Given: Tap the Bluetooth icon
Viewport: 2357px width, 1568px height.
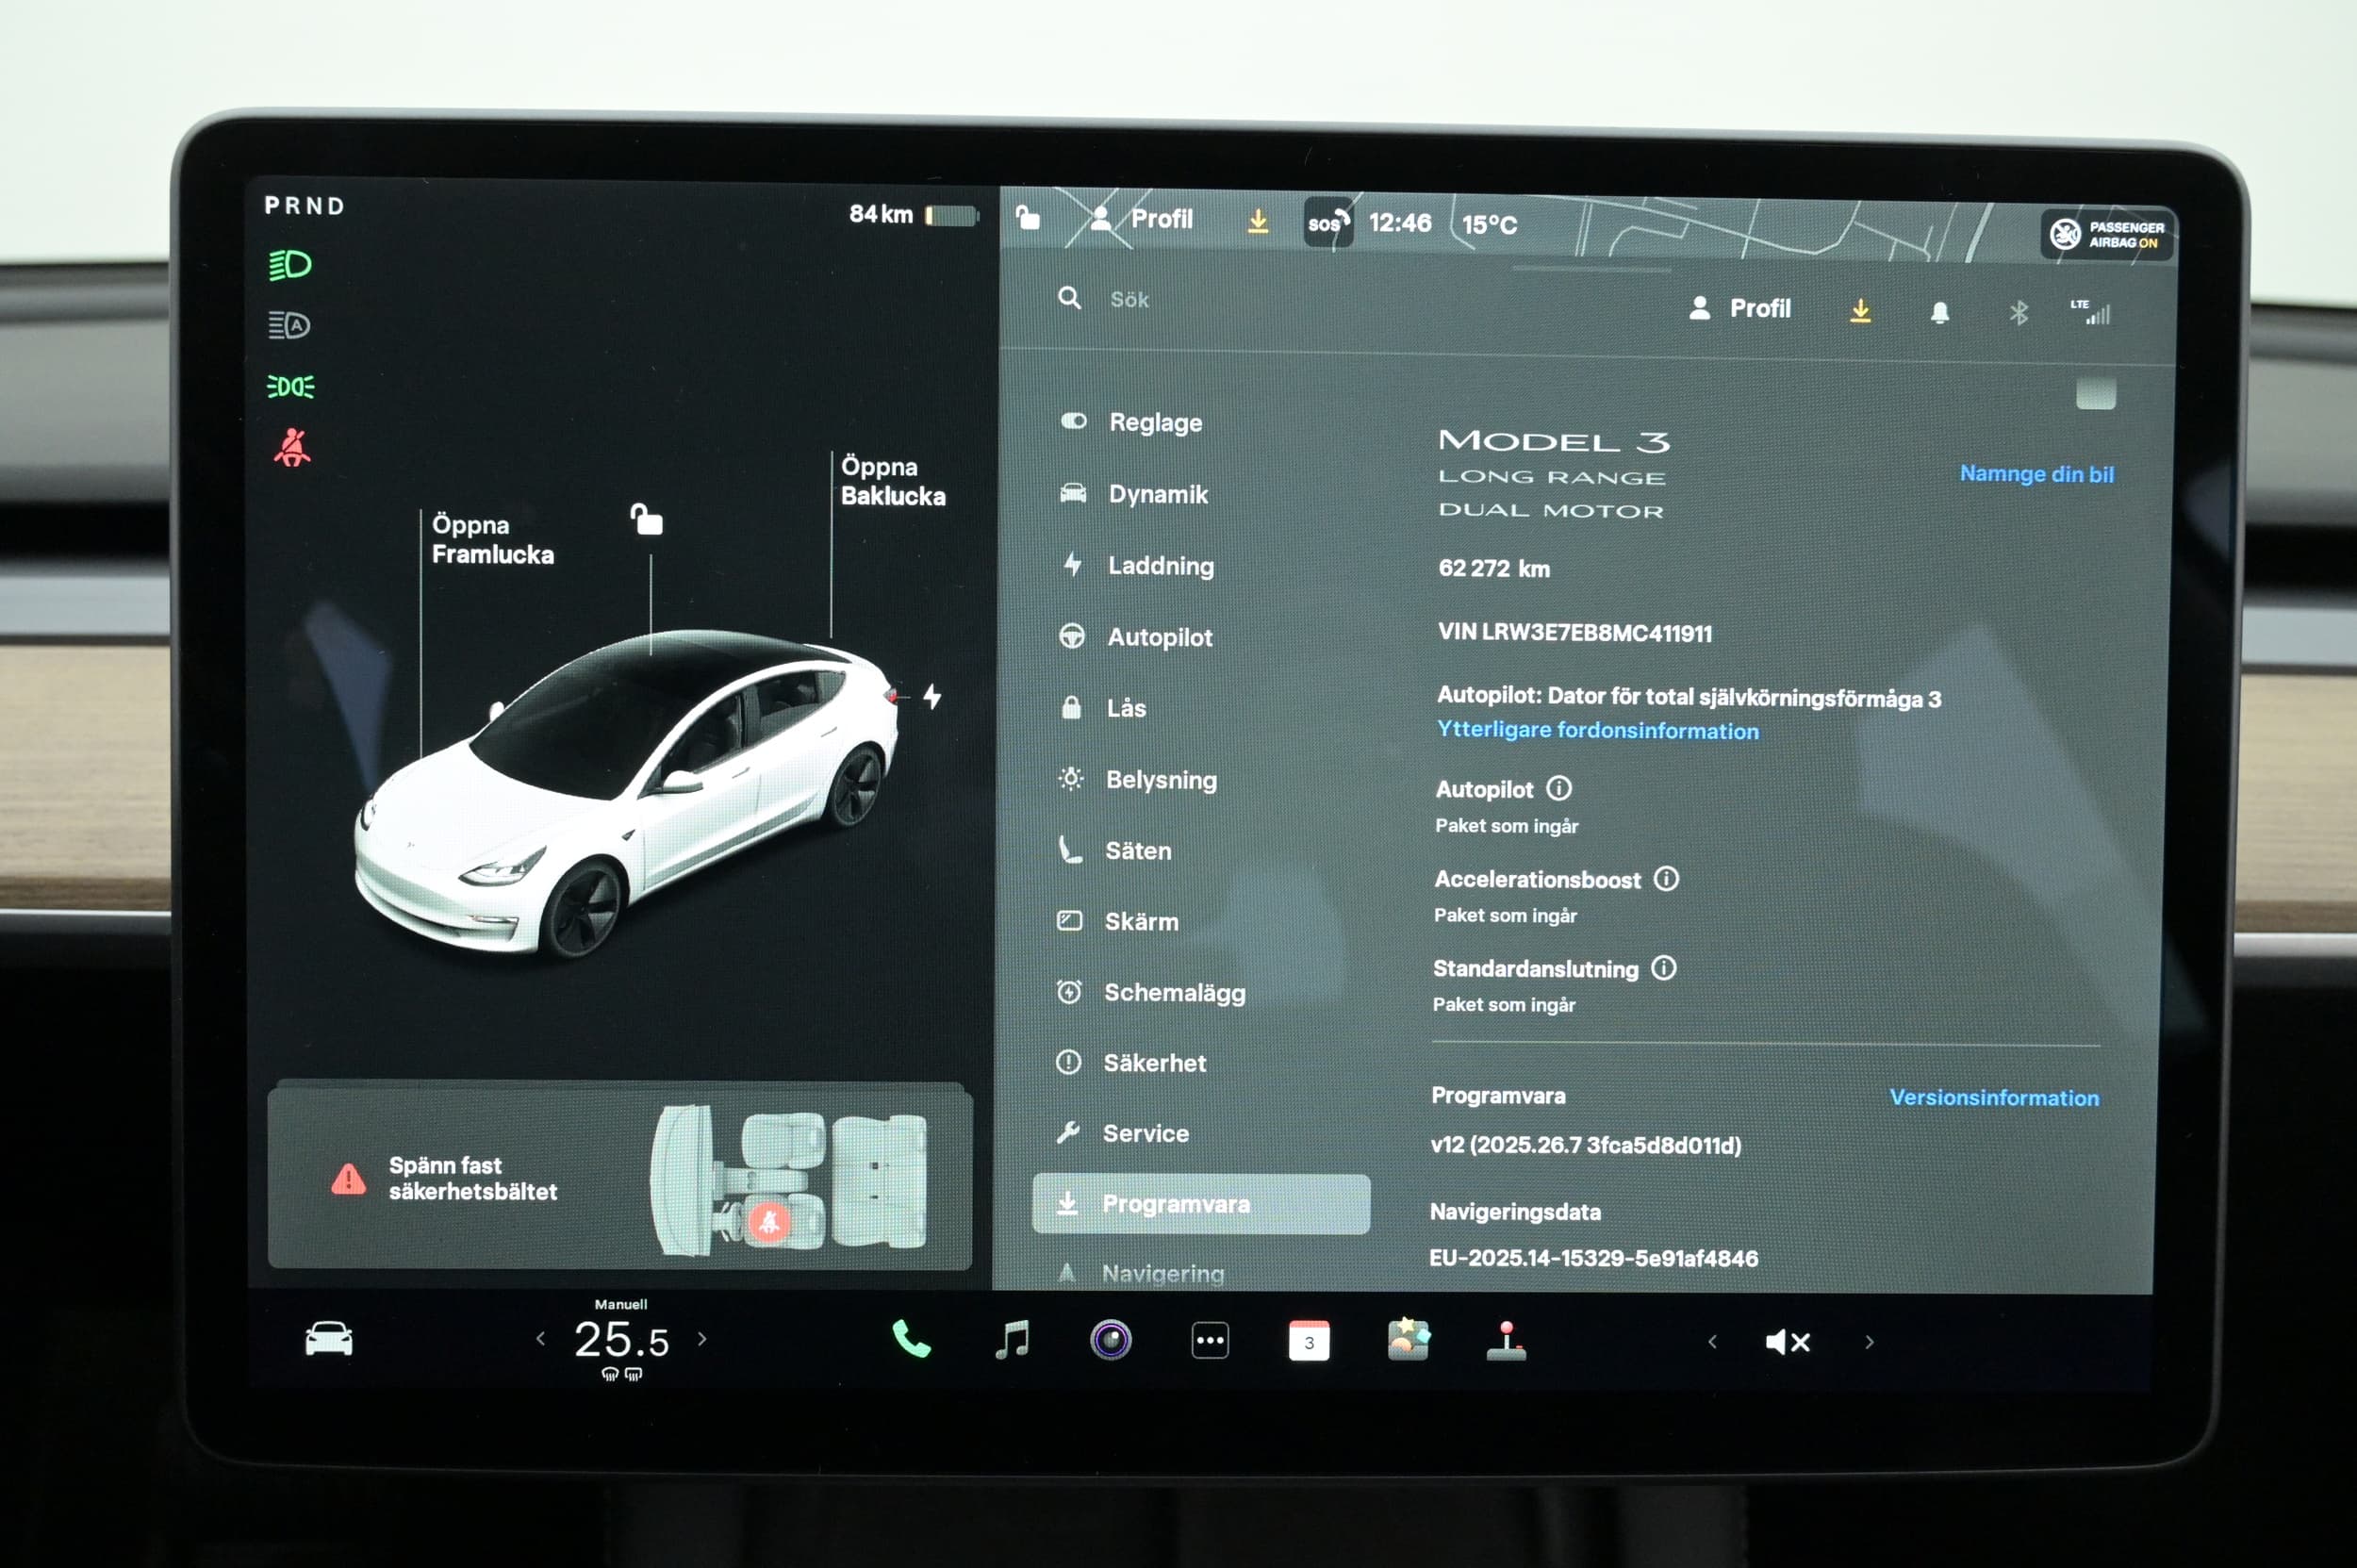Looking at the screenshot, I should [x=2018, y=313].
